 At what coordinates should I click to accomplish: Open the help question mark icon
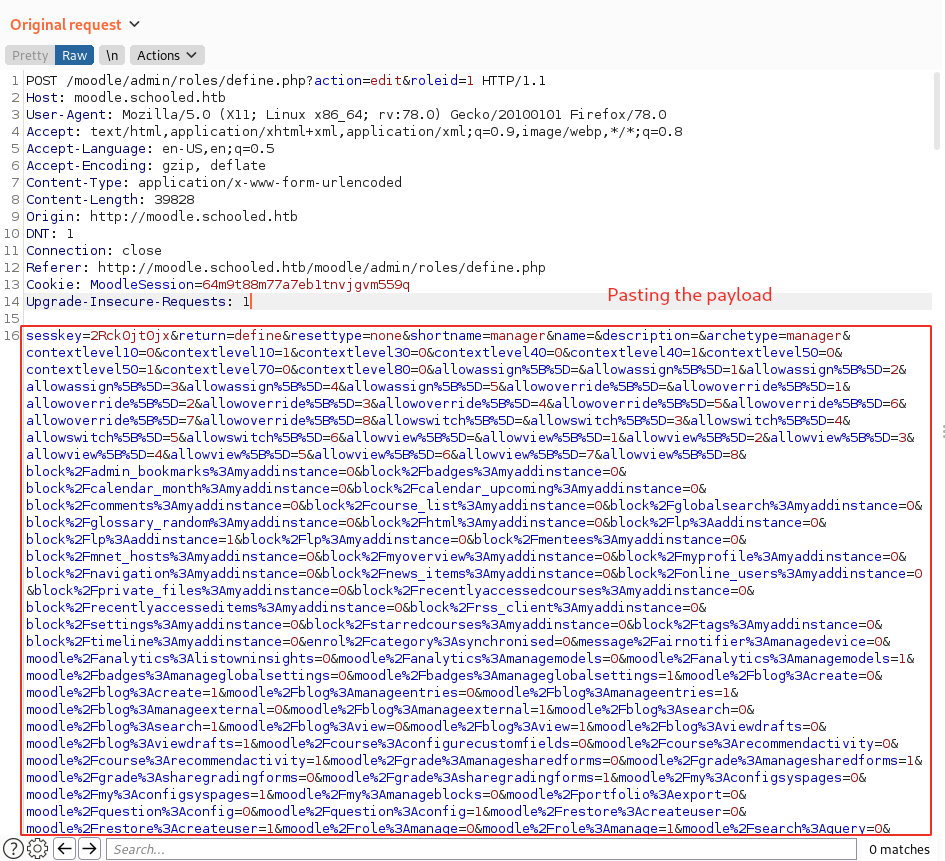(13, 849)
